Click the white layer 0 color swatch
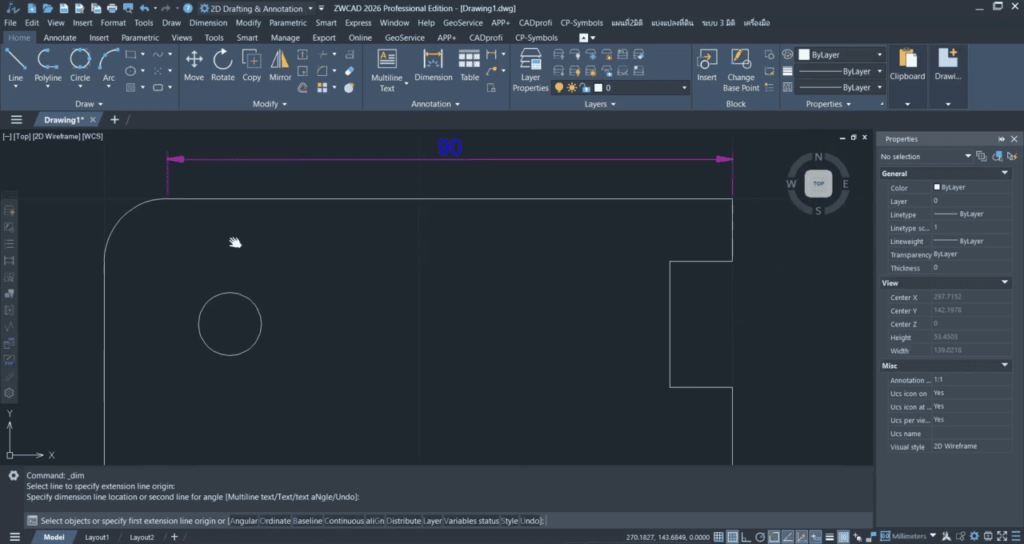The width and height of the screenshot is (1024, 544). (x=598, y=88)
